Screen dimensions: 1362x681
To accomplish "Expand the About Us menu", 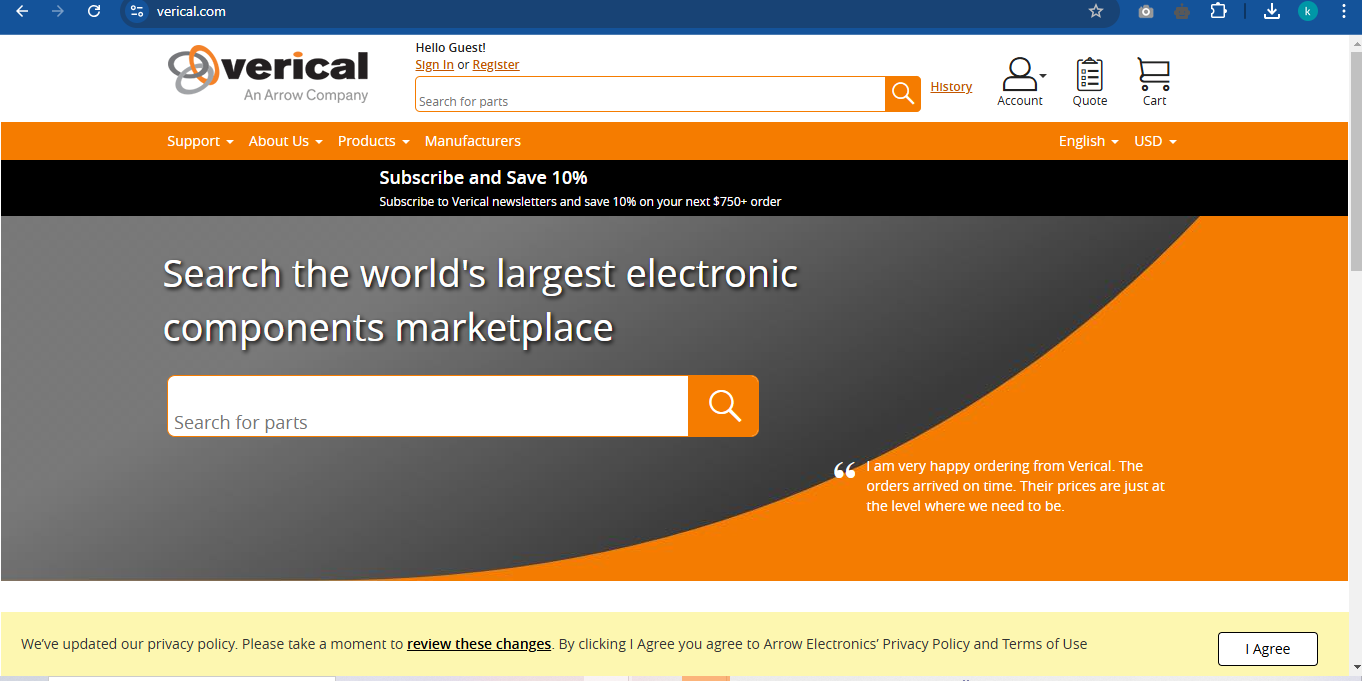I will (286, 141).
